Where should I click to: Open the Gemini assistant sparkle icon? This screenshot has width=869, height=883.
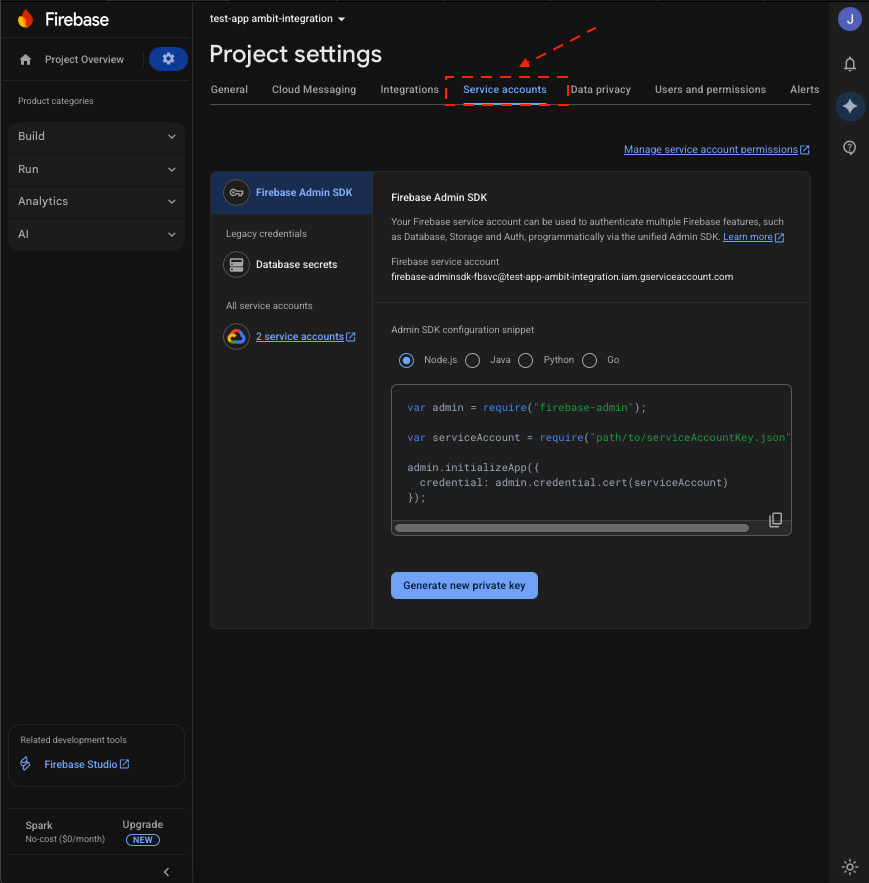[849, 106]
